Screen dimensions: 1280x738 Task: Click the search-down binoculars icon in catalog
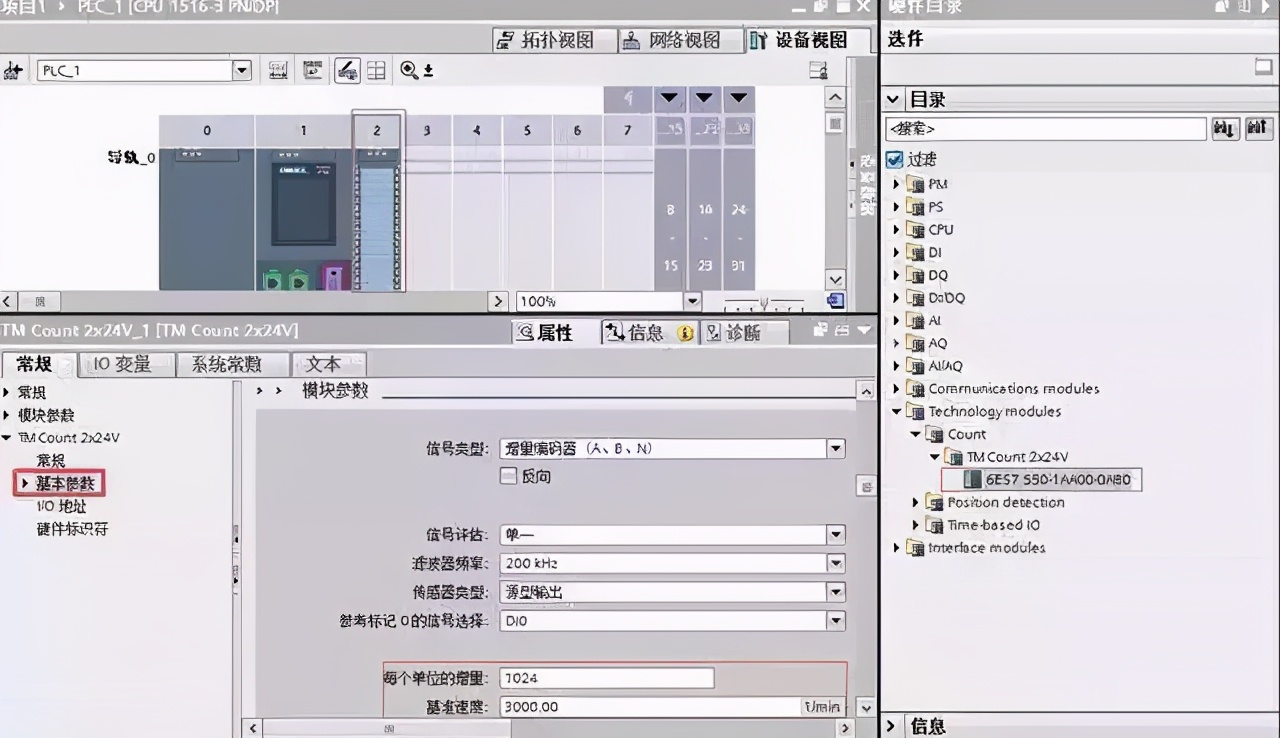(x=1224, y=127)
